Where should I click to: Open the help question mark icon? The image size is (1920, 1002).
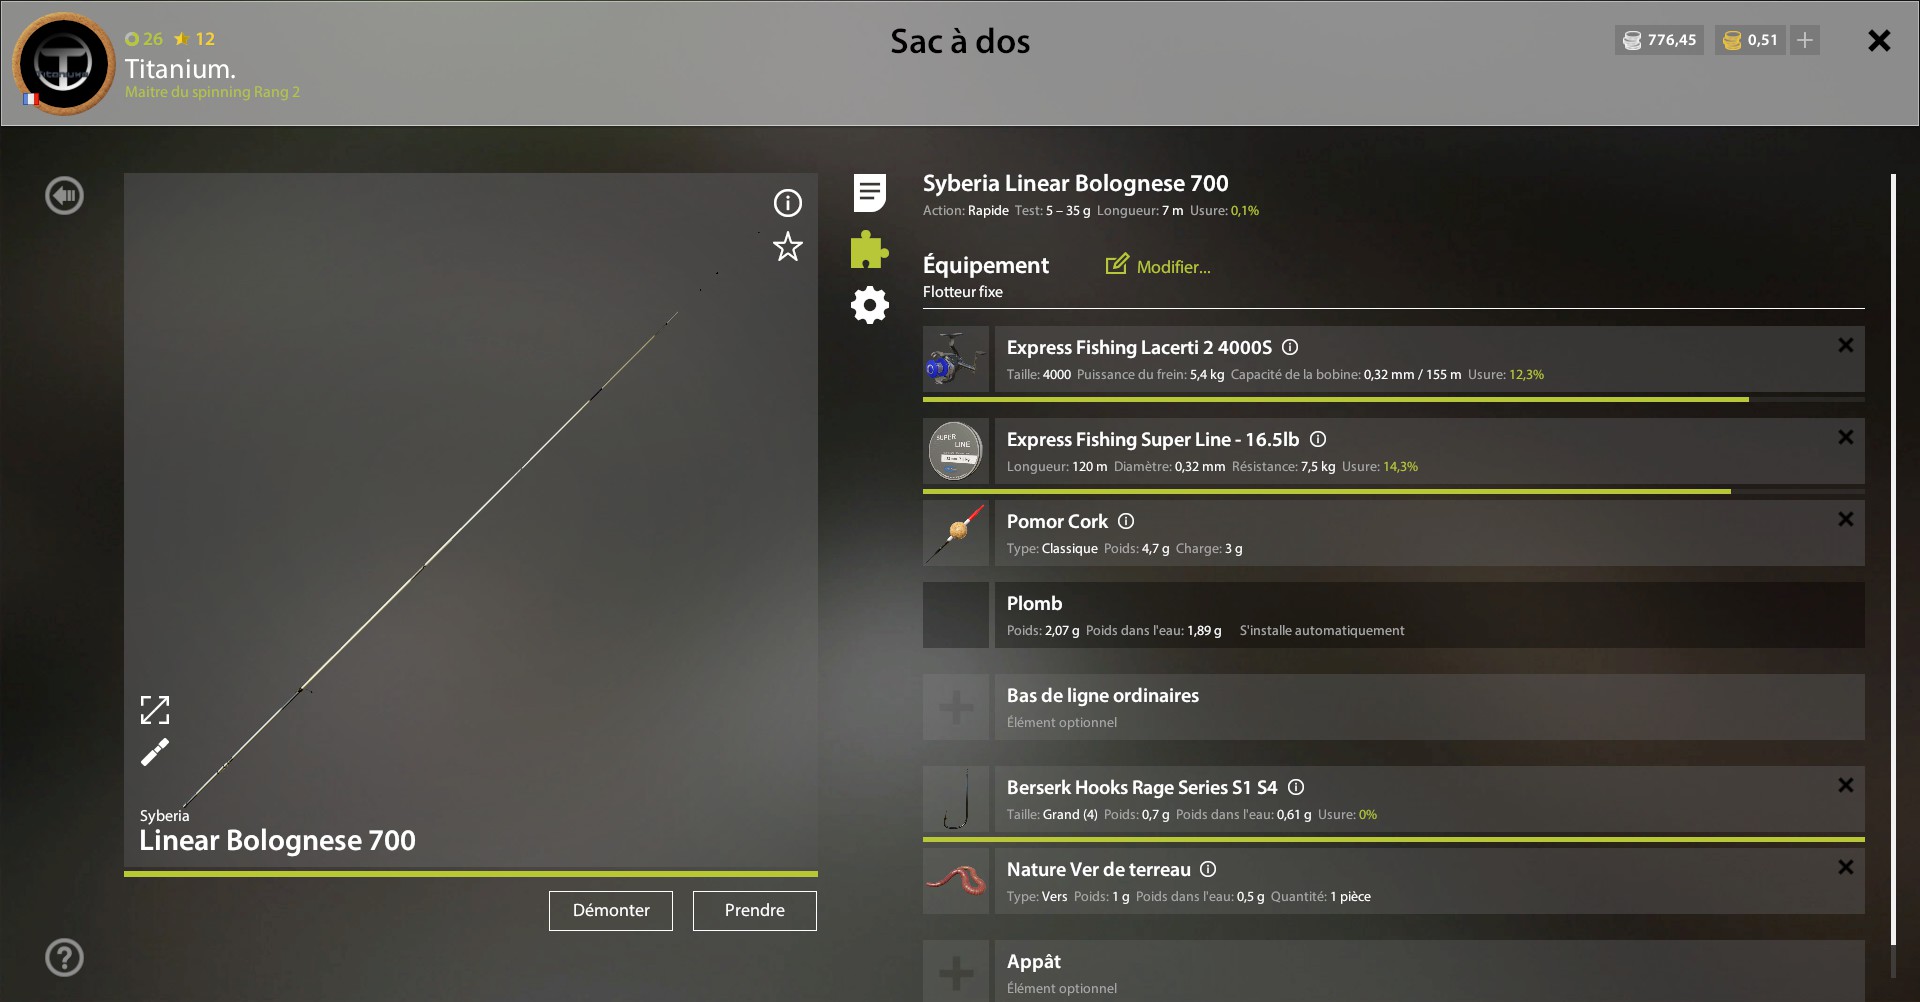coord(64,958)
